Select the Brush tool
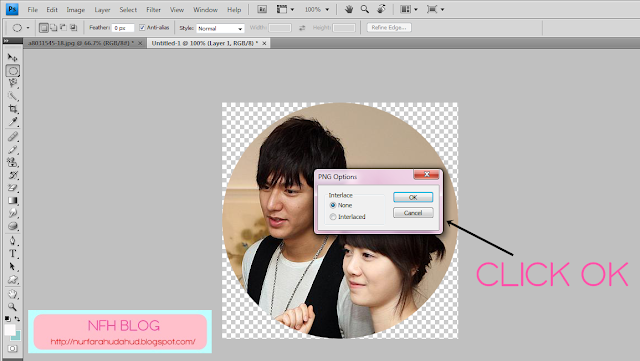 (13, 149)
